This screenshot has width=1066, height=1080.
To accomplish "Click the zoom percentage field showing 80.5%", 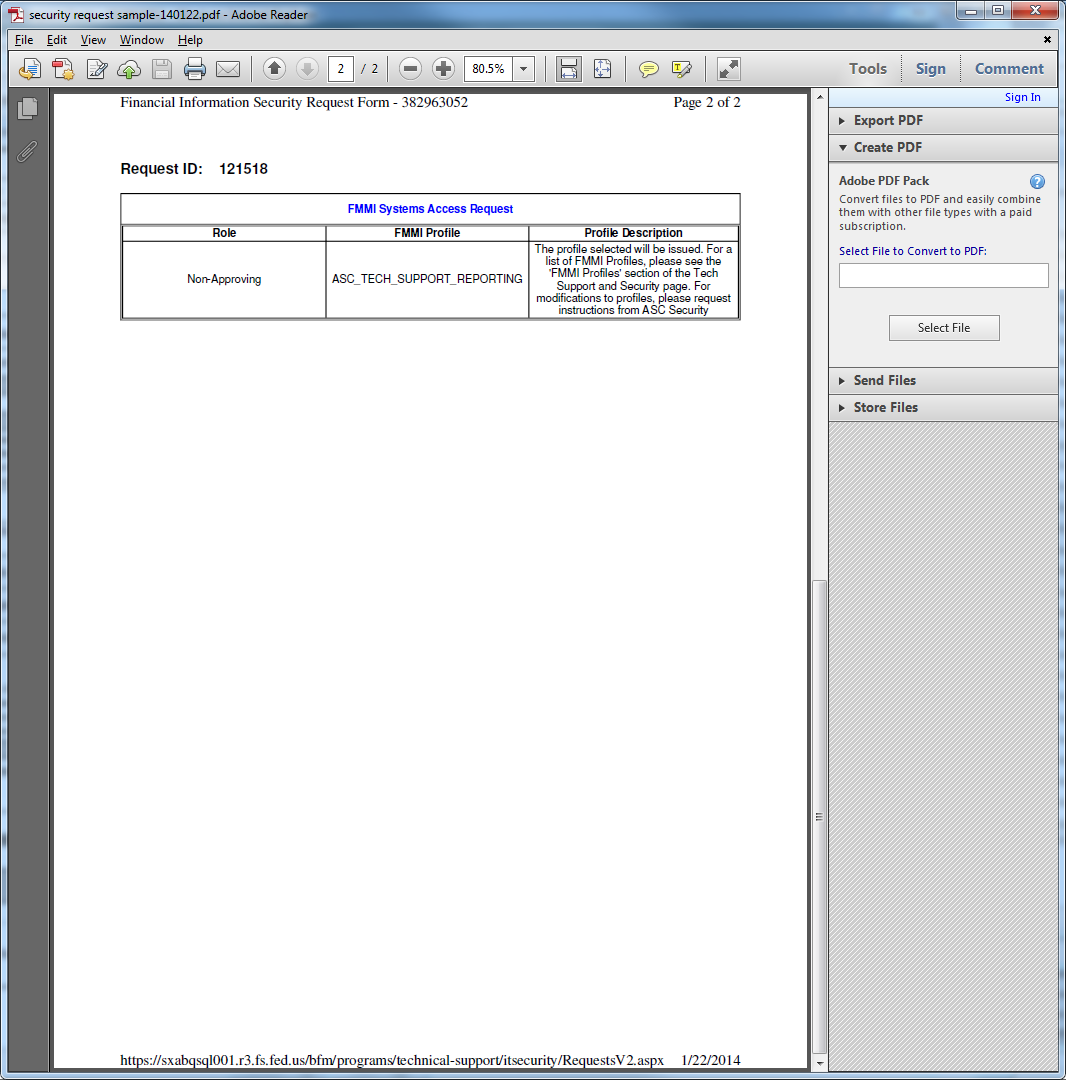I will click(488, 69).
